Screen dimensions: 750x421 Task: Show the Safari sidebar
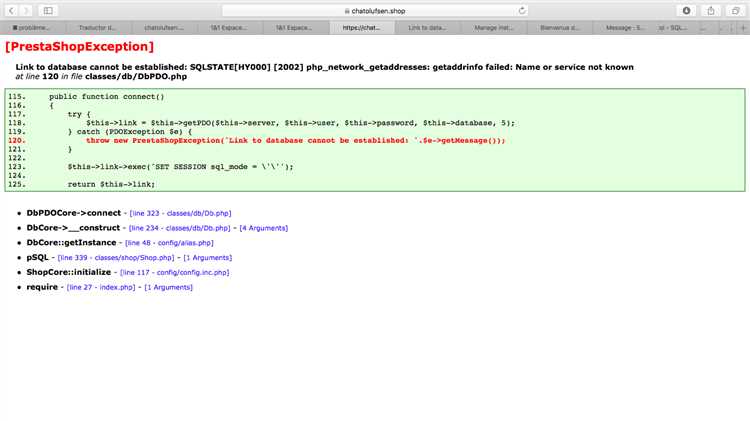pyautogui.click(x=48, y=11)
